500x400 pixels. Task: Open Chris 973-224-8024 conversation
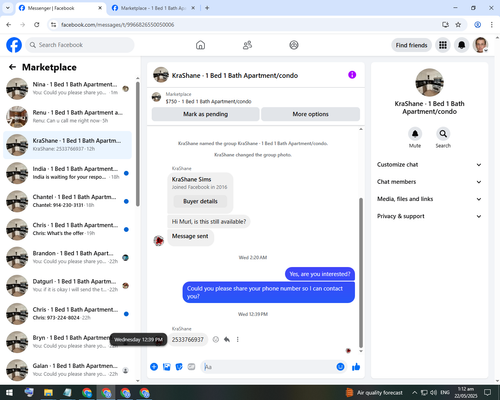(67, 314)
